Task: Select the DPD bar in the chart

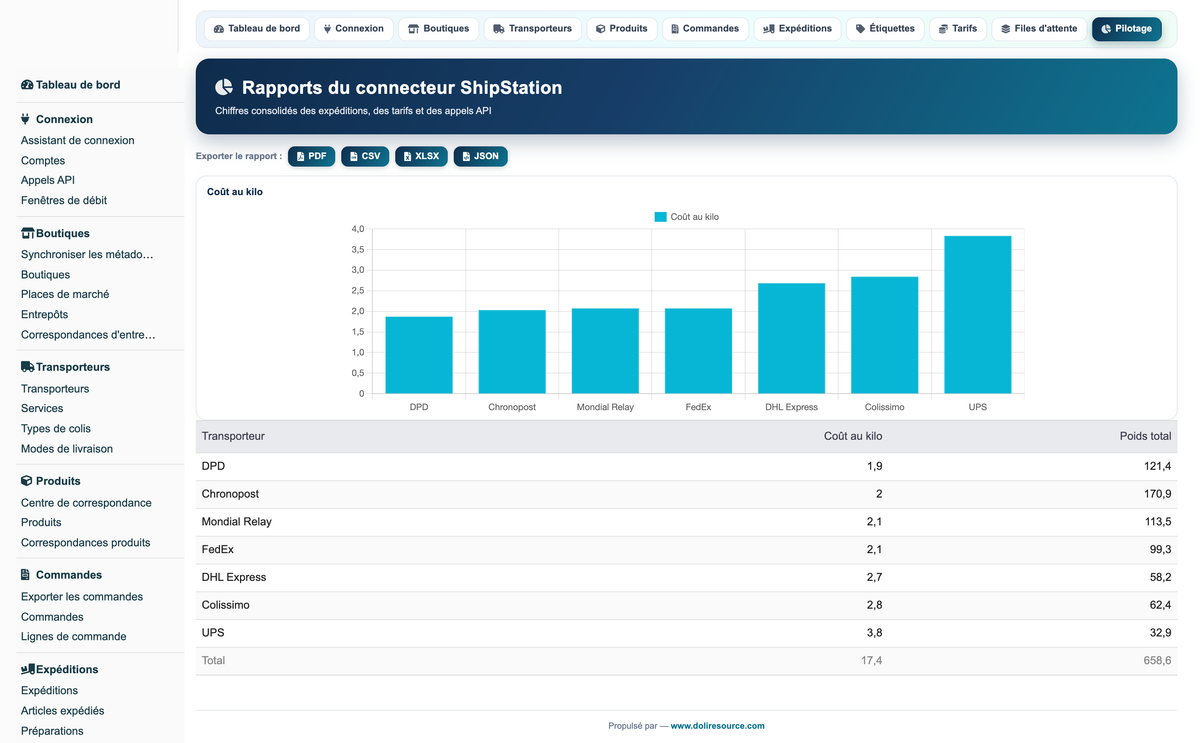Action: 419,355
